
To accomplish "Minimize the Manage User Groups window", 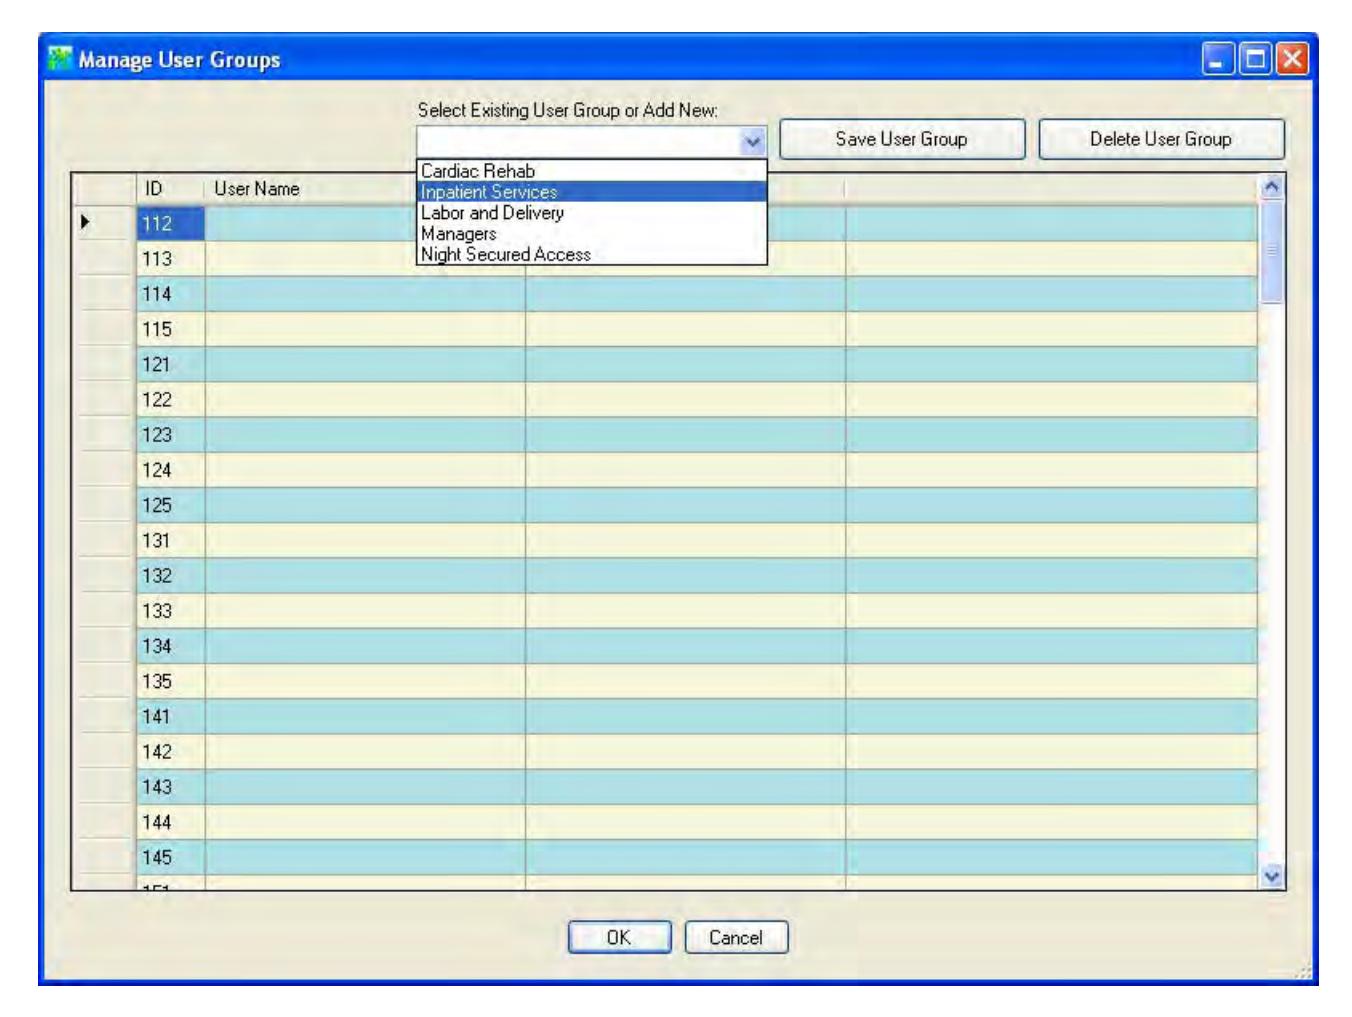I will click(1217, 59).
